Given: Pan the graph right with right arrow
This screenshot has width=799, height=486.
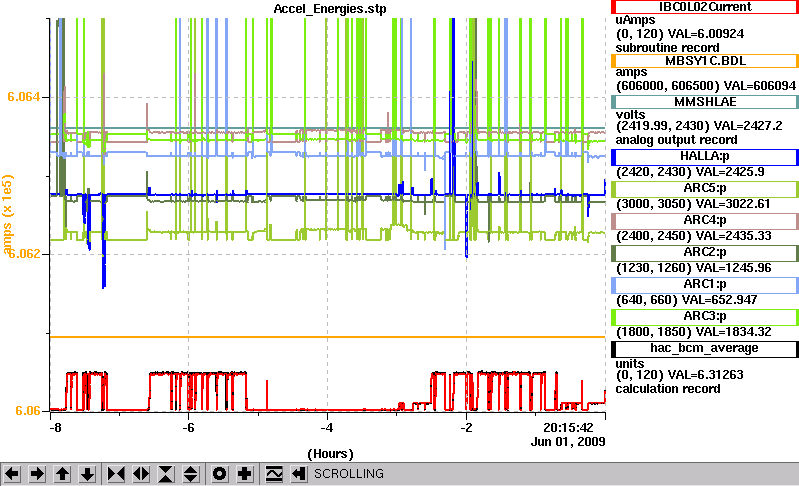Looking at the screenshot, I should click(37, 474).
